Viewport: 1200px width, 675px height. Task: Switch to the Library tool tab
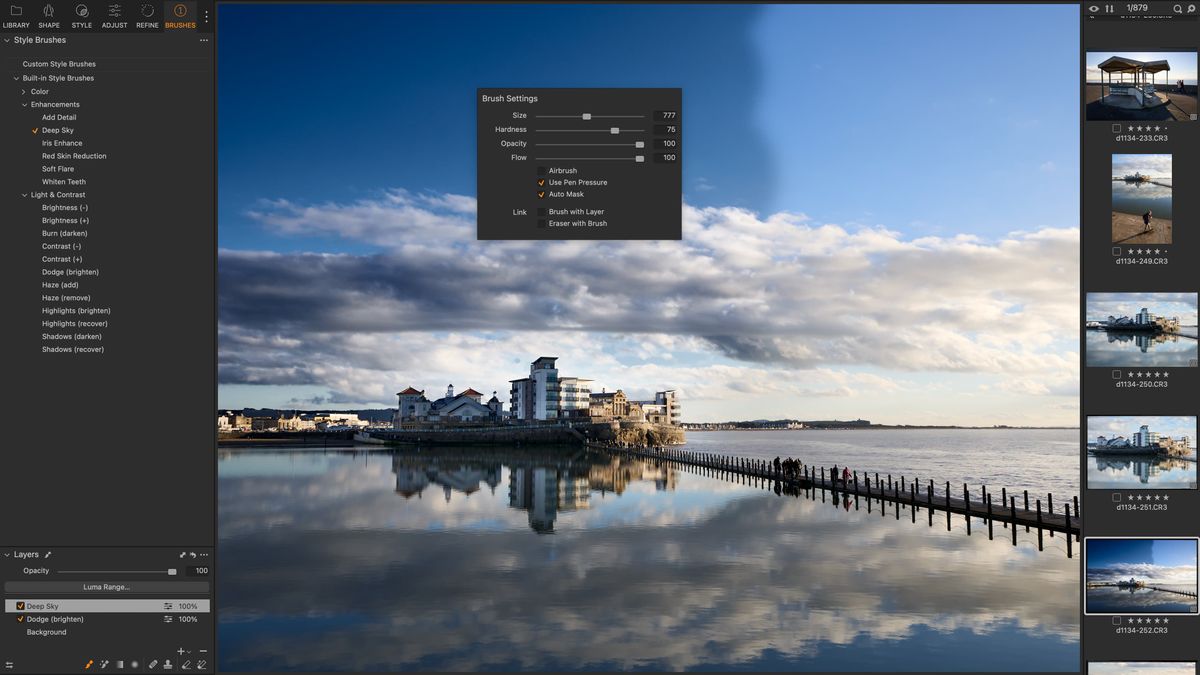[x=16, y=15]
